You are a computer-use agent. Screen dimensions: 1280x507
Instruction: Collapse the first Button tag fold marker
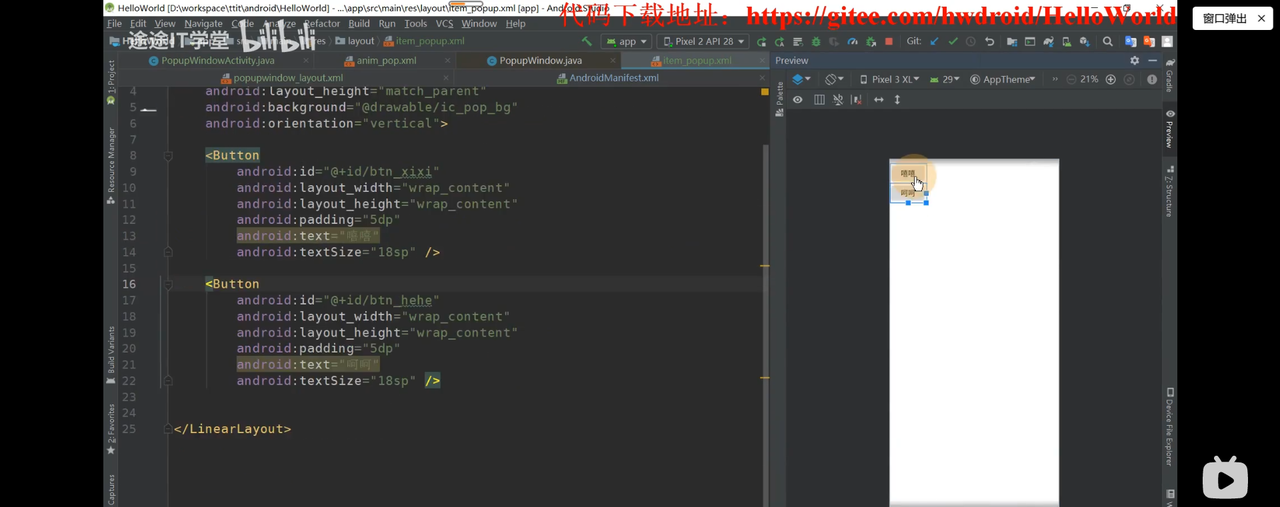coord(168,156)
